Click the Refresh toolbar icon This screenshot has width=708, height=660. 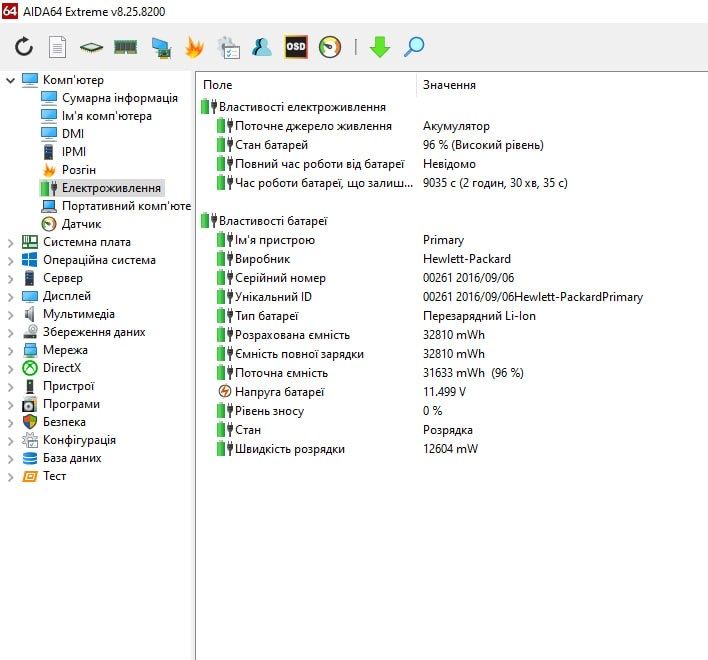pyautogui.click(x=24, y=47)
